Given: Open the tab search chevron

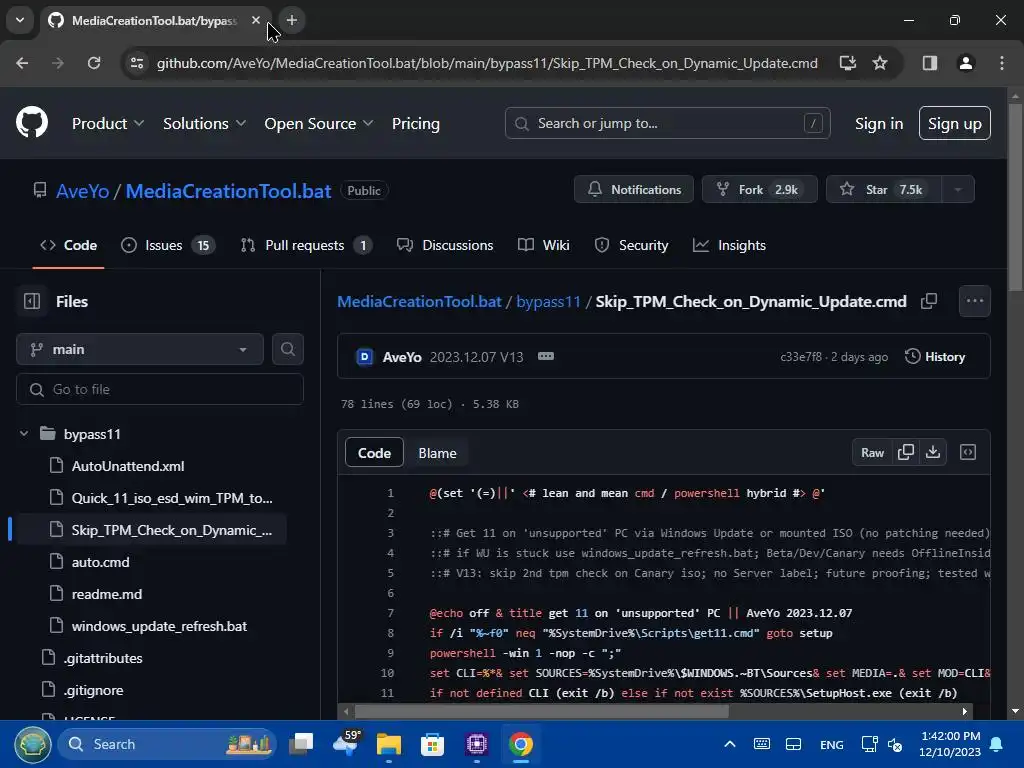Looking at the screenshot, I should [20, 20].
